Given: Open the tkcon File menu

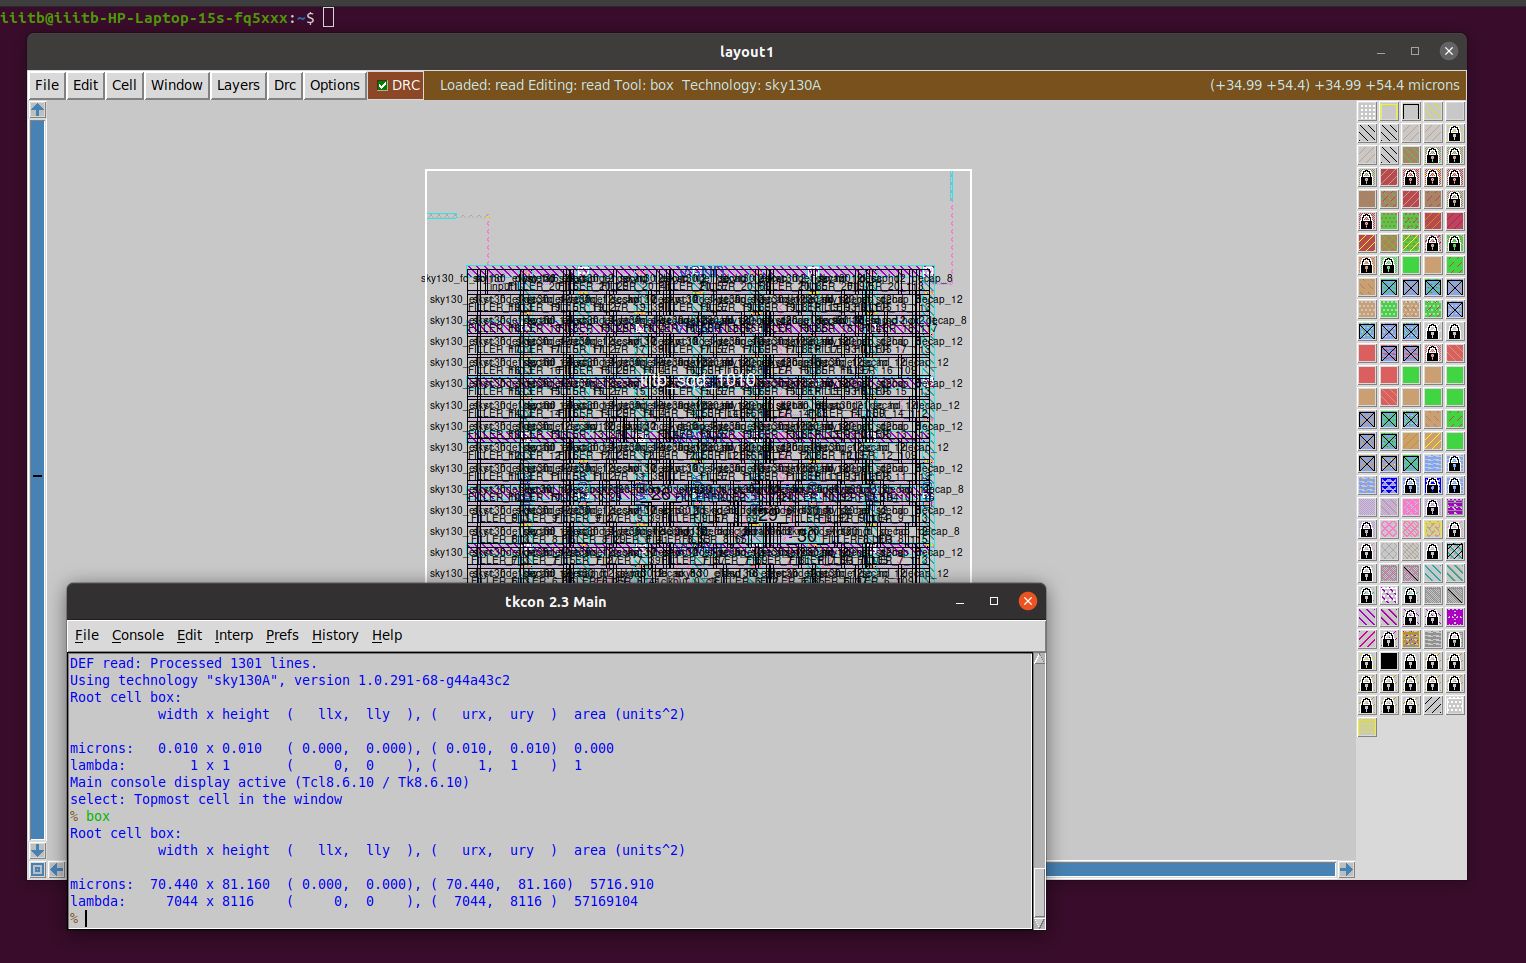Looking at the screenshot, I should [x=87, y=635].
